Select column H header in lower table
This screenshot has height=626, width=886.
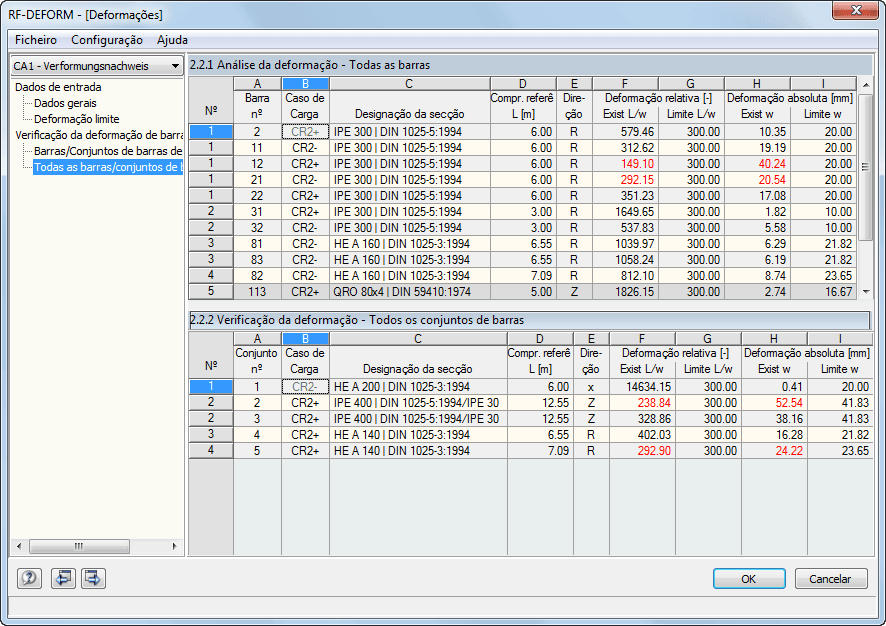point(774,338)
